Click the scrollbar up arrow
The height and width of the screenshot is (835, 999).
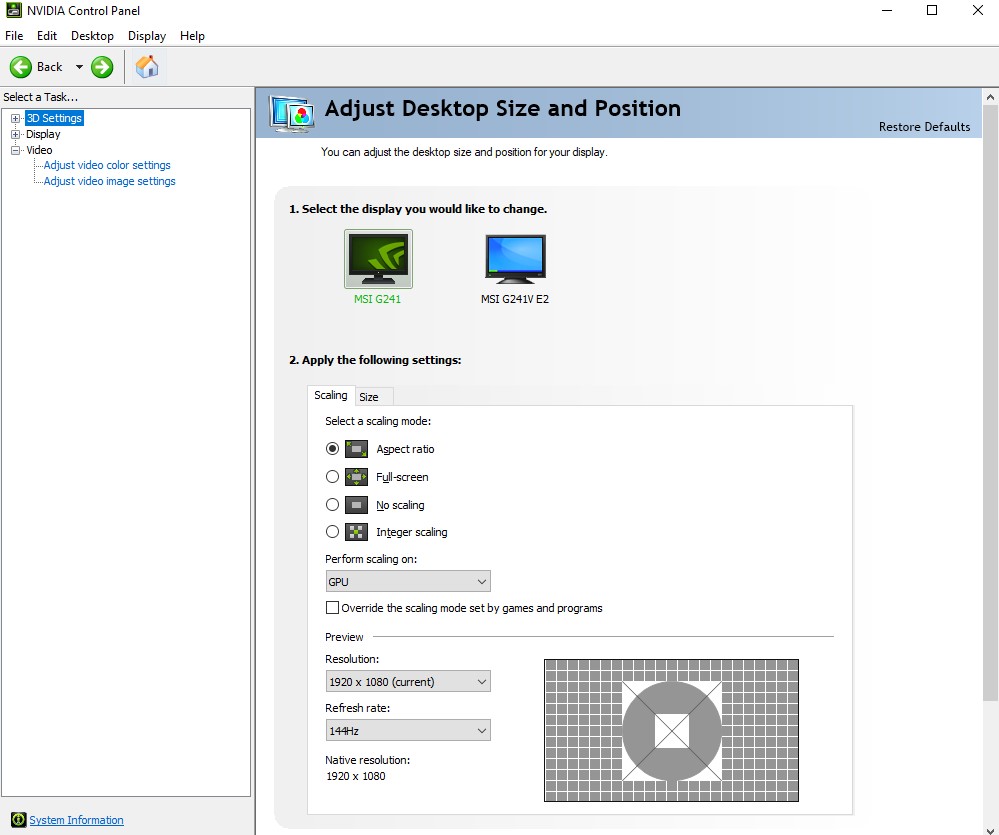pyautogui.click(x=990, y=97)
